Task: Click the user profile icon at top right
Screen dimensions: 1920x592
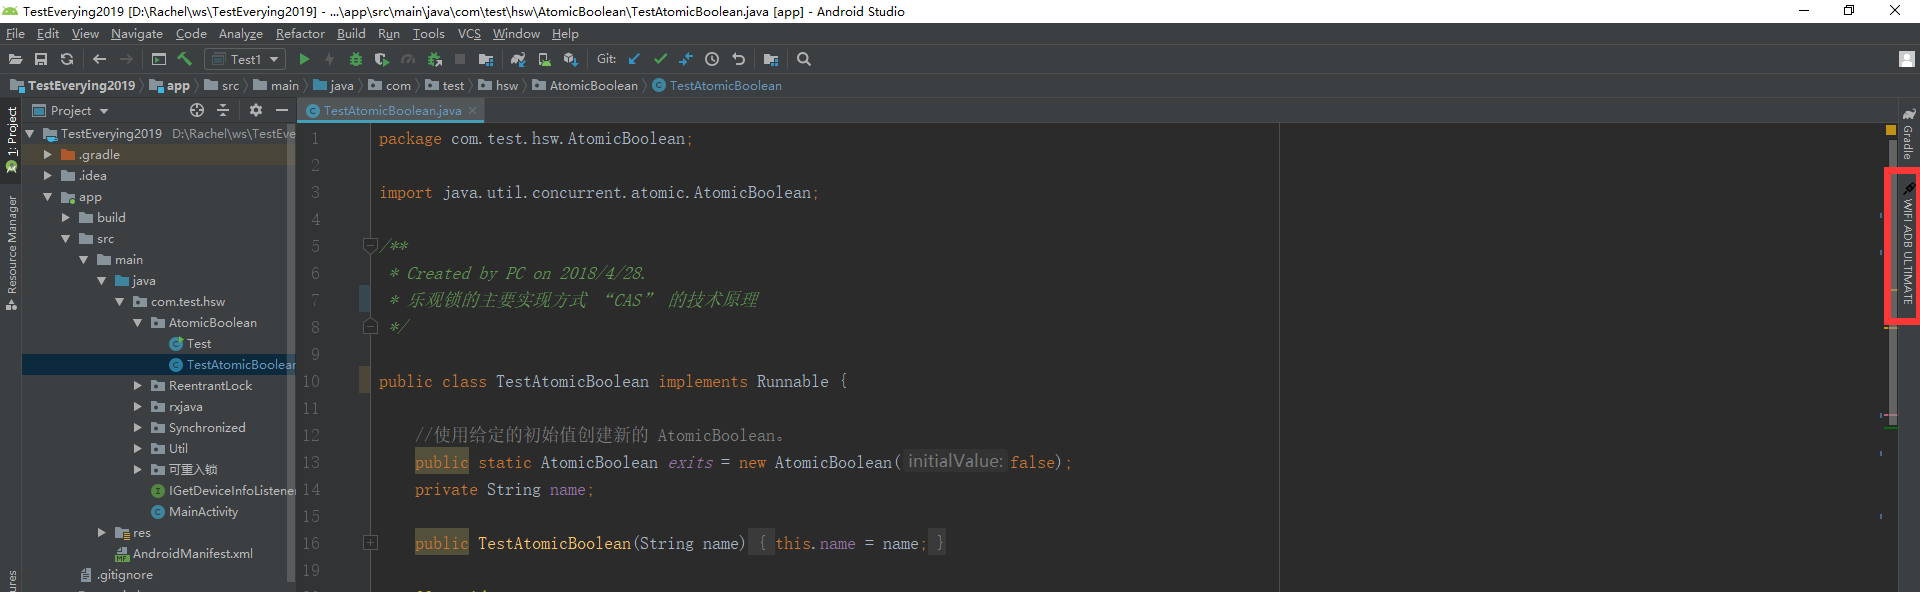Action: point(1907,59)
